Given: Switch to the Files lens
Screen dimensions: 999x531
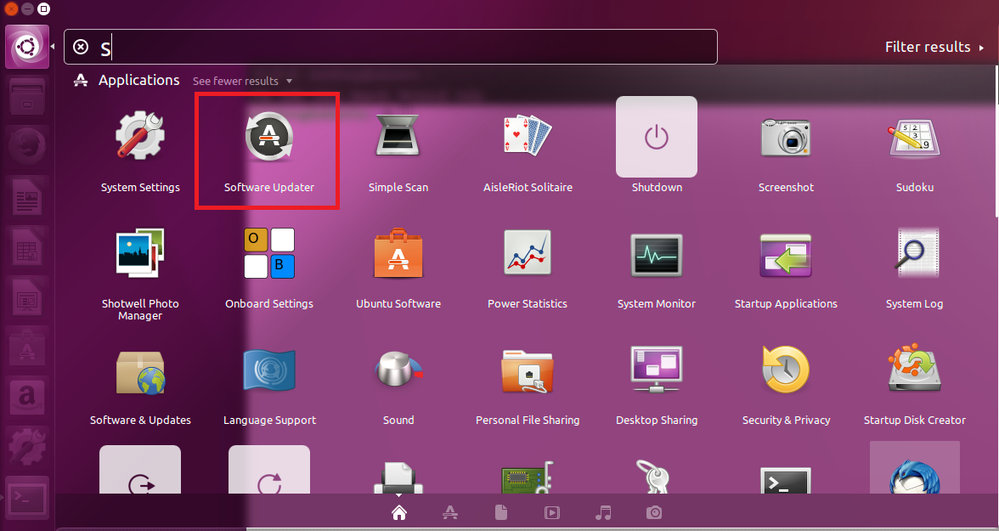Looking at the screenshot, I should [501, 512].
